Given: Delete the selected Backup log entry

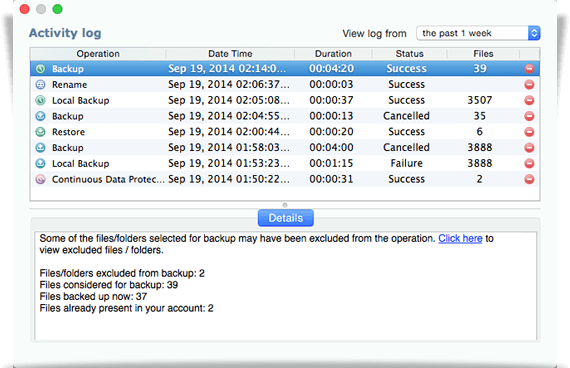Looking at the screenshot, I should (x=529, y=69).
